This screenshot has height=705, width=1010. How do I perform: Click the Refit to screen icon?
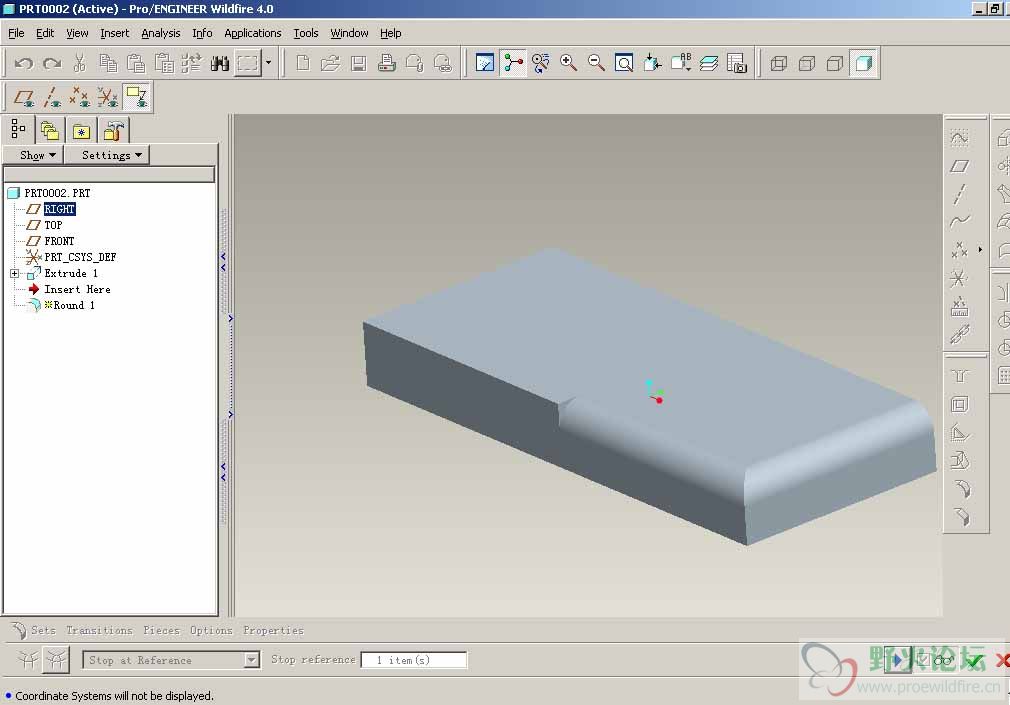[x=624, y=63]
